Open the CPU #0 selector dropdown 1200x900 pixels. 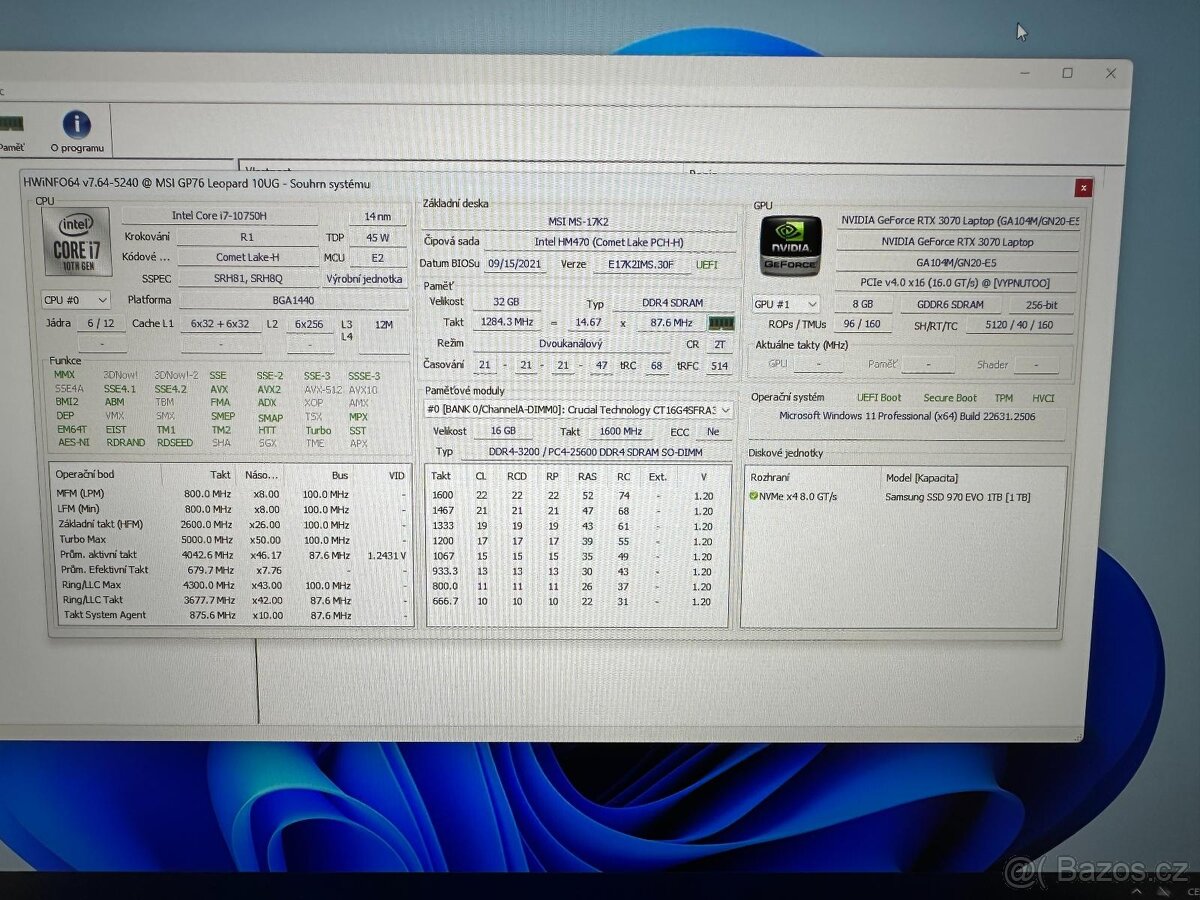click(x=76, y=299)
